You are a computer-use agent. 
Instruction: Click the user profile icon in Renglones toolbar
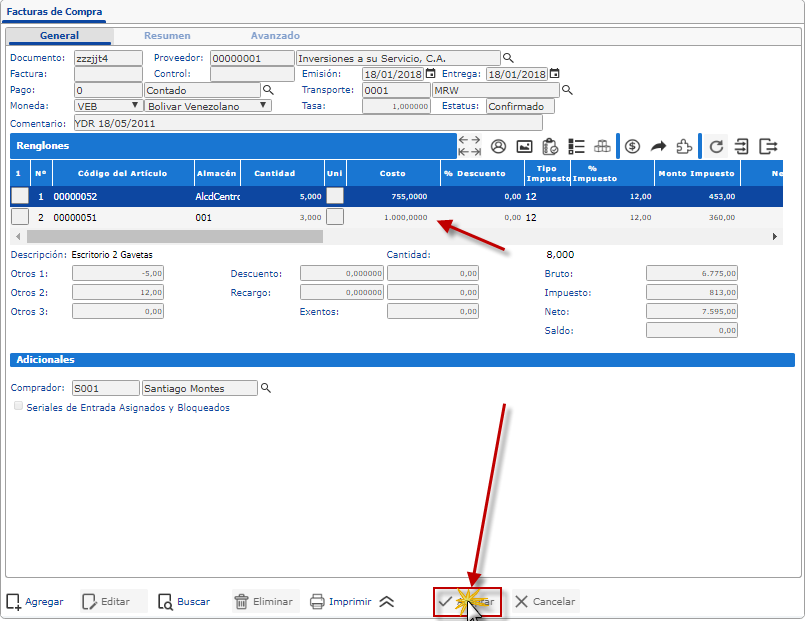click(497, 146)
